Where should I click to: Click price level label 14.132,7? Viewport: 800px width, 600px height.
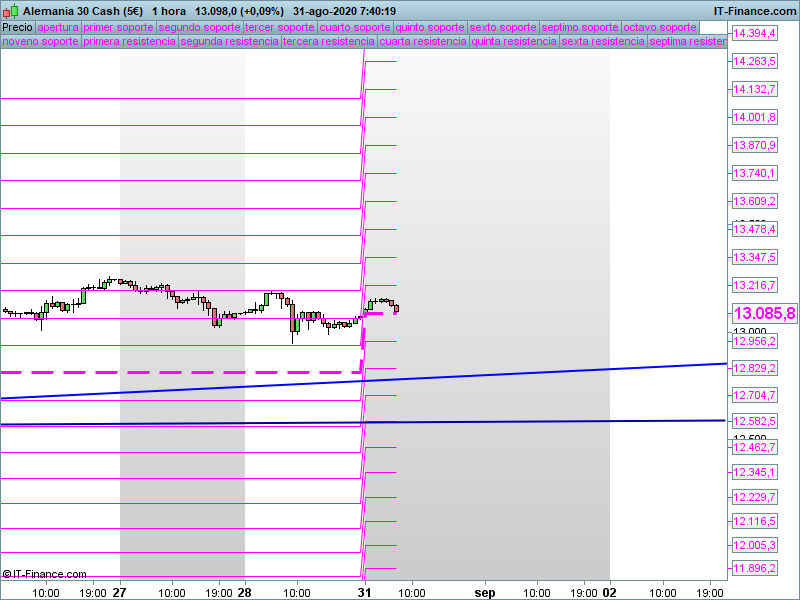[755, 89]
